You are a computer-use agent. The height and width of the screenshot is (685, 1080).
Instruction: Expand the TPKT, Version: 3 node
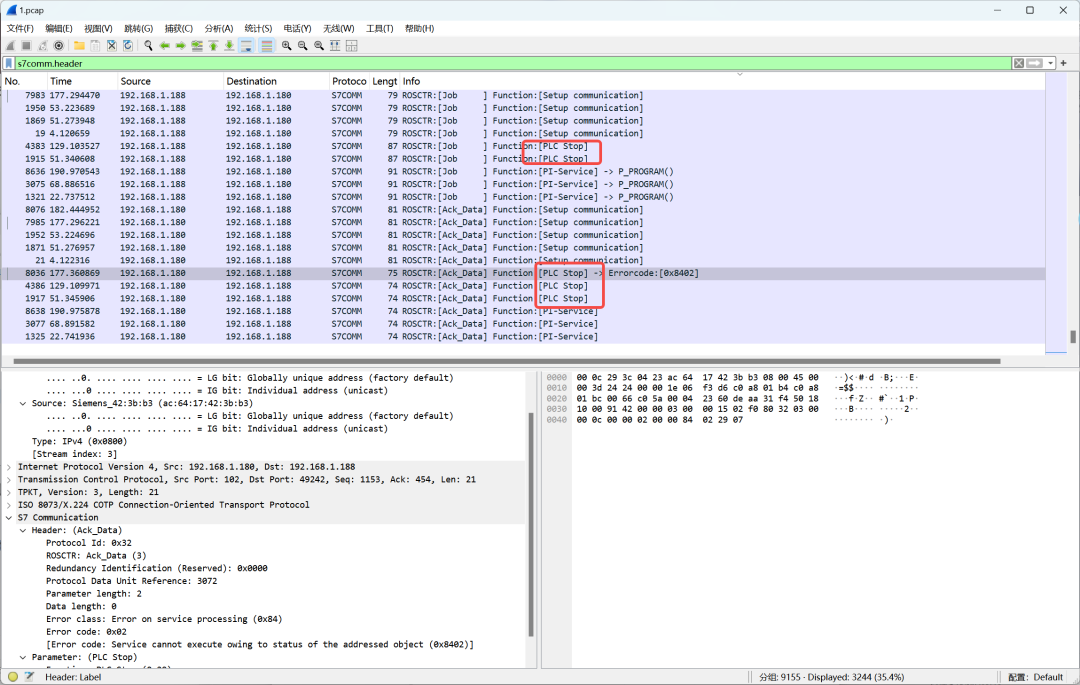pyautogui.click(x=9, y=492)
